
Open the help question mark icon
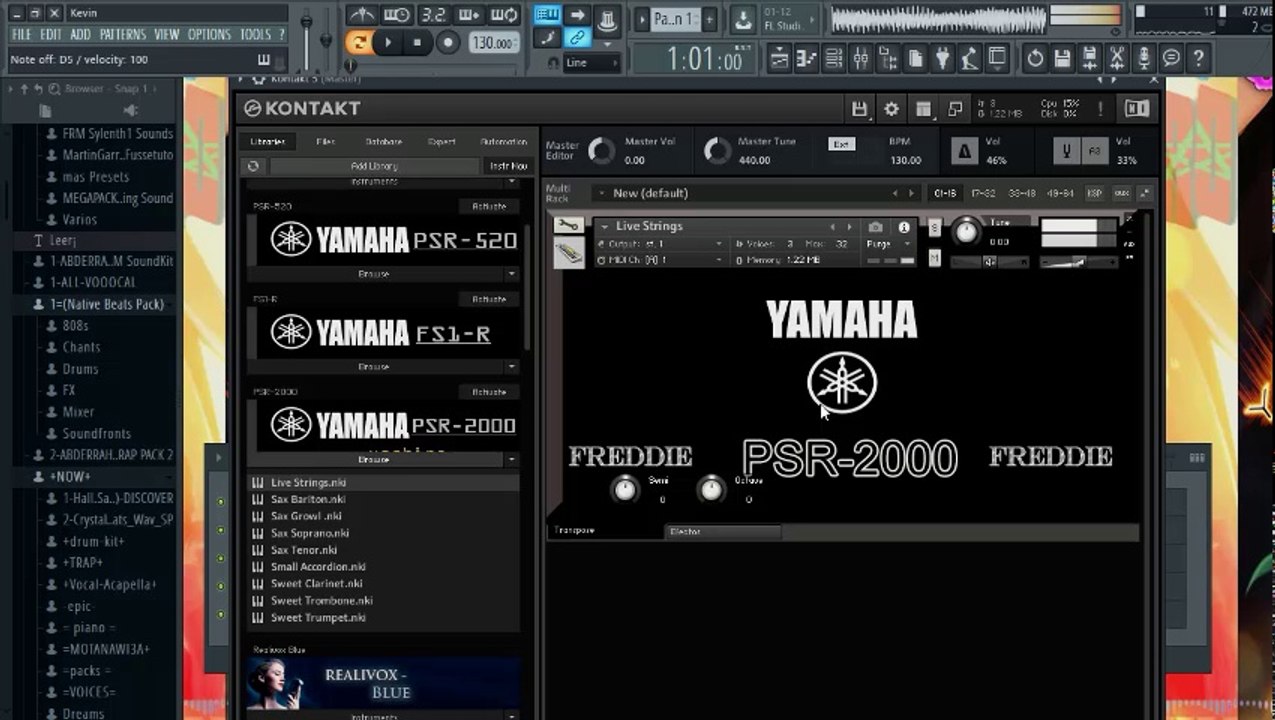click(x=1198, y=58)
